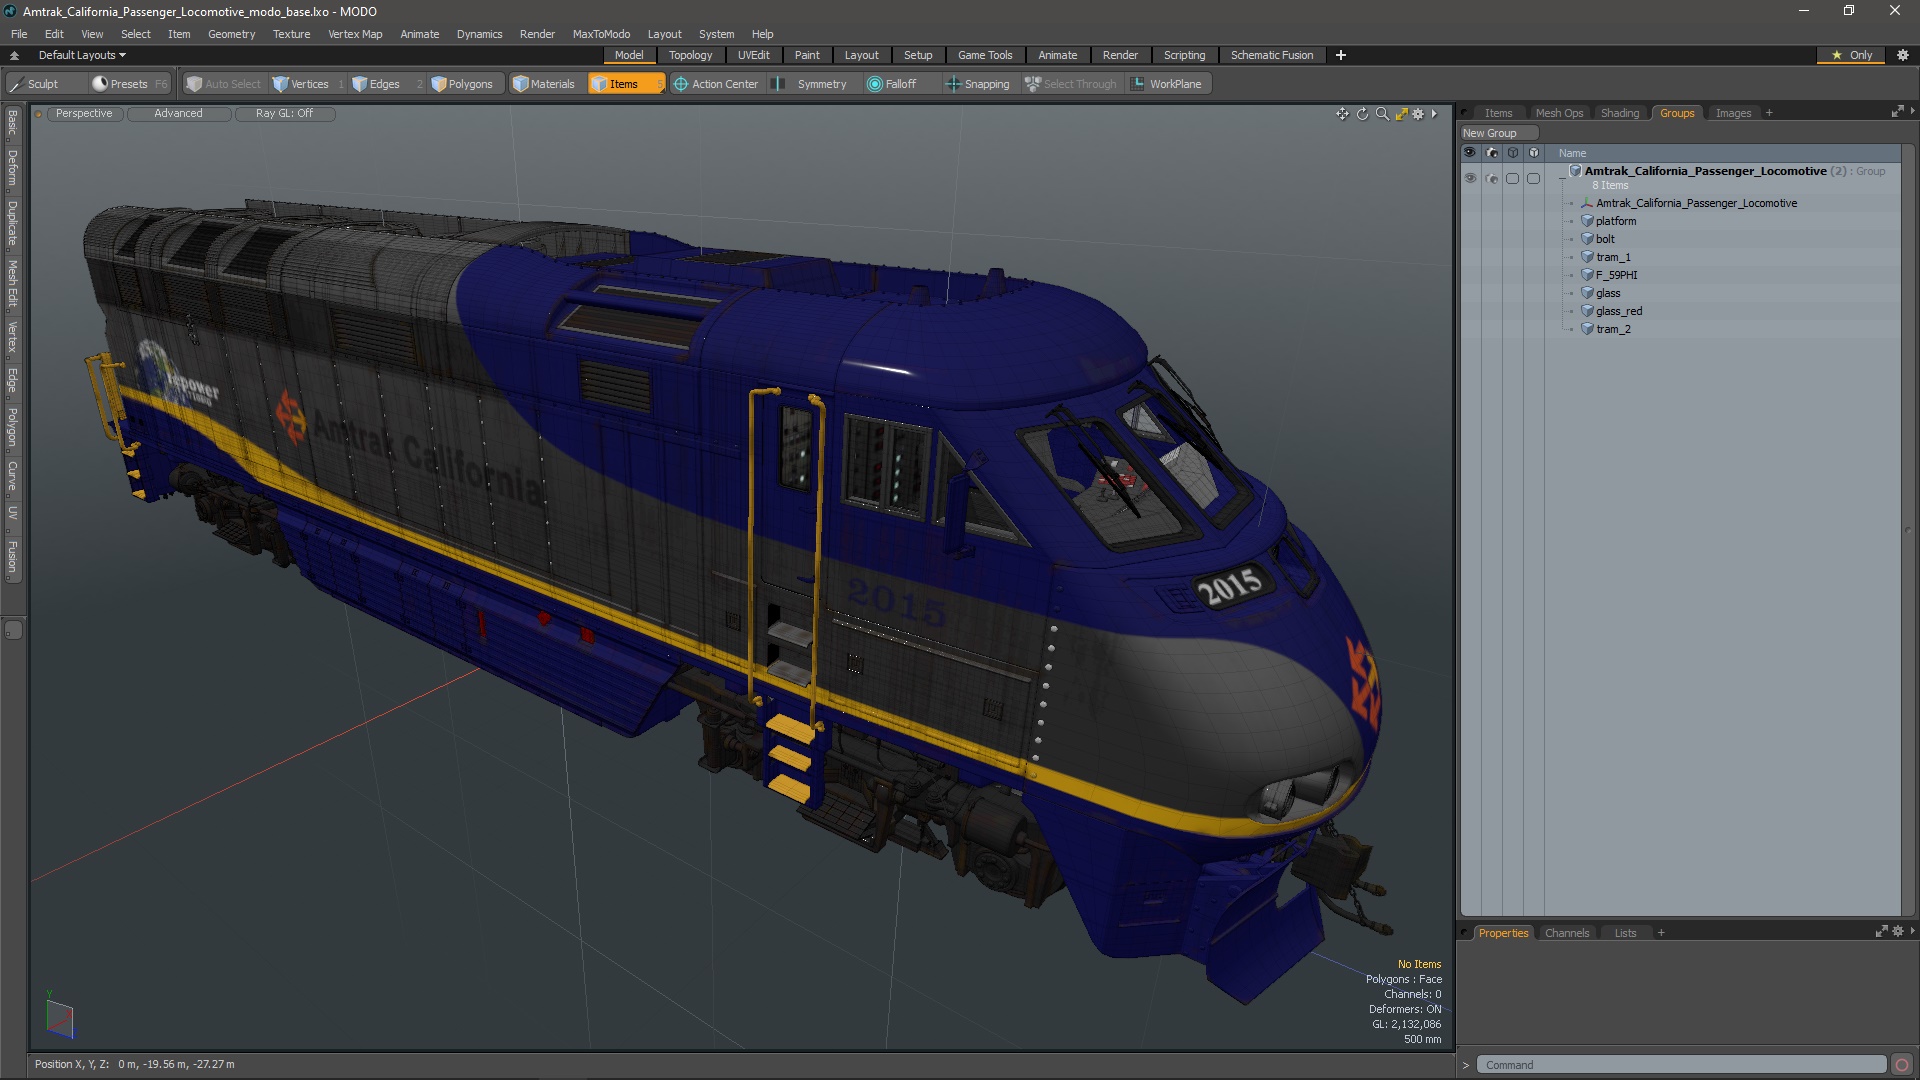Click the New Group button
Image resolution: width=1920 pixels, height=1080 pixels.
click(x=1498, y=133)
